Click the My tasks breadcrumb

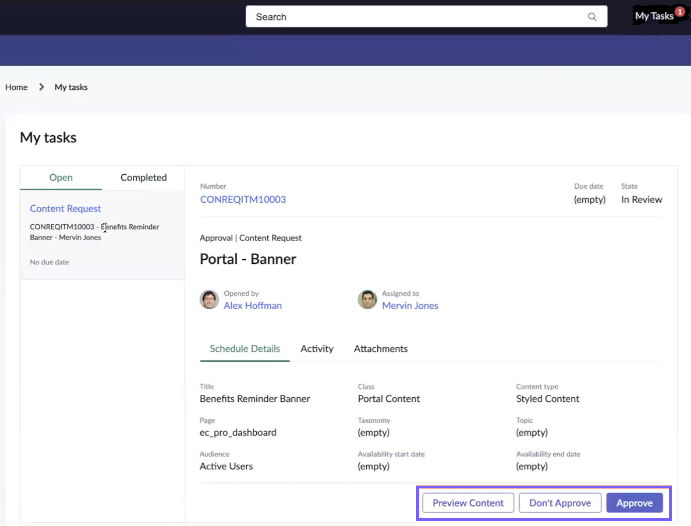[71, 87]
